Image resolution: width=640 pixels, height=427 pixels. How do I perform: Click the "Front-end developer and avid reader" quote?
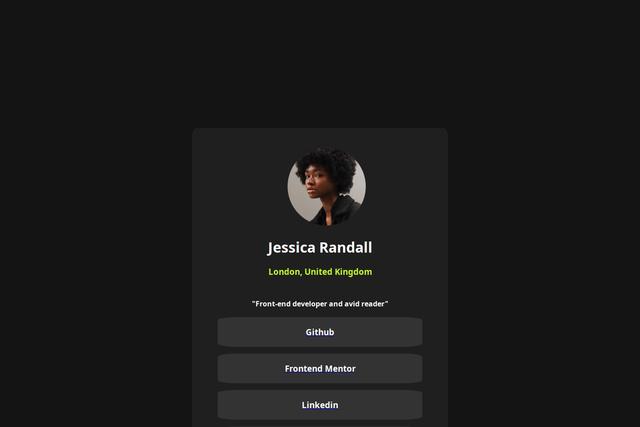tap(320, 304)
